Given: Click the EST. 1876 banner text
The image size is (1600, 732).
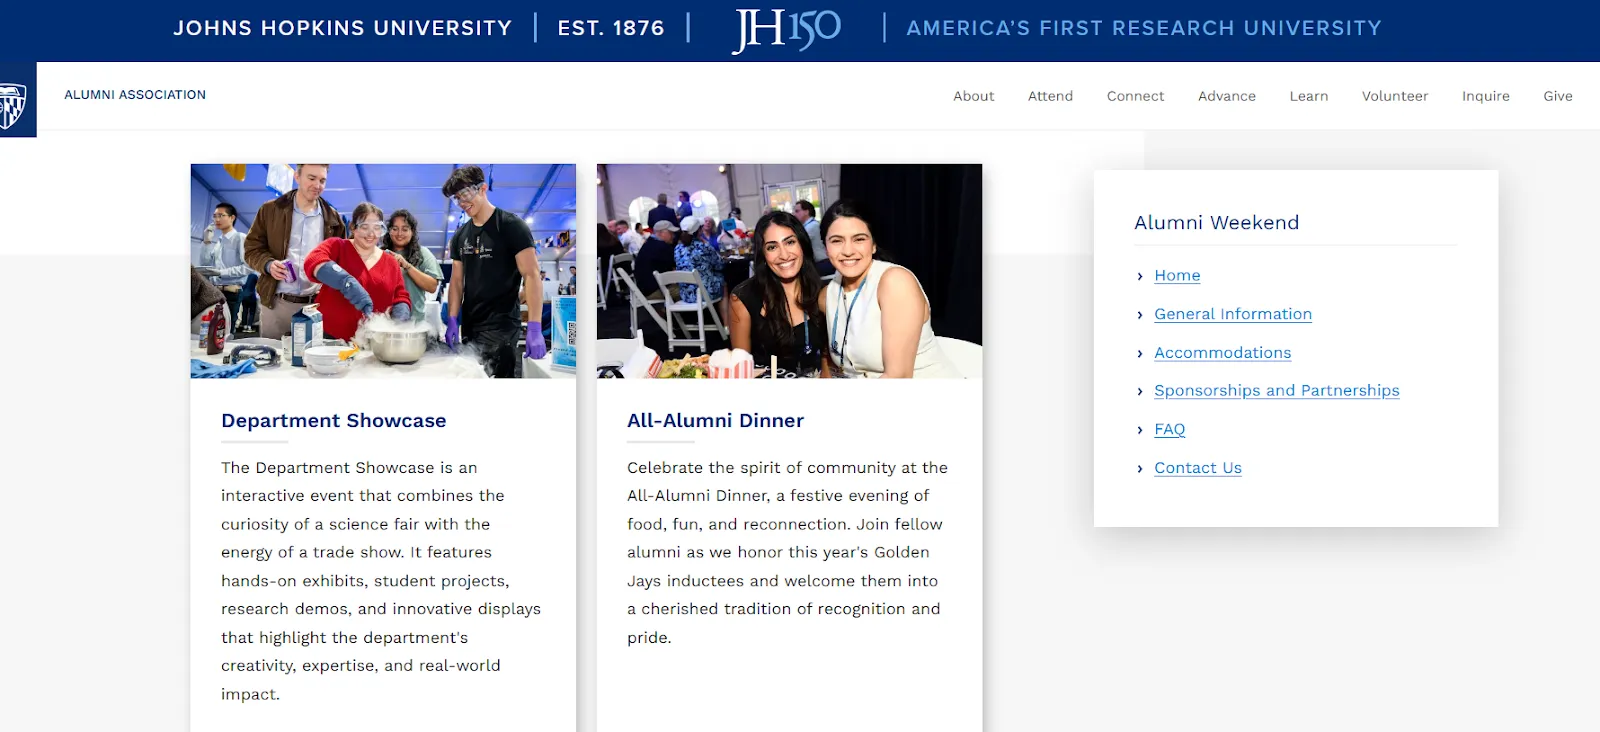Looking at the screenshot, I should coord(611,28).
